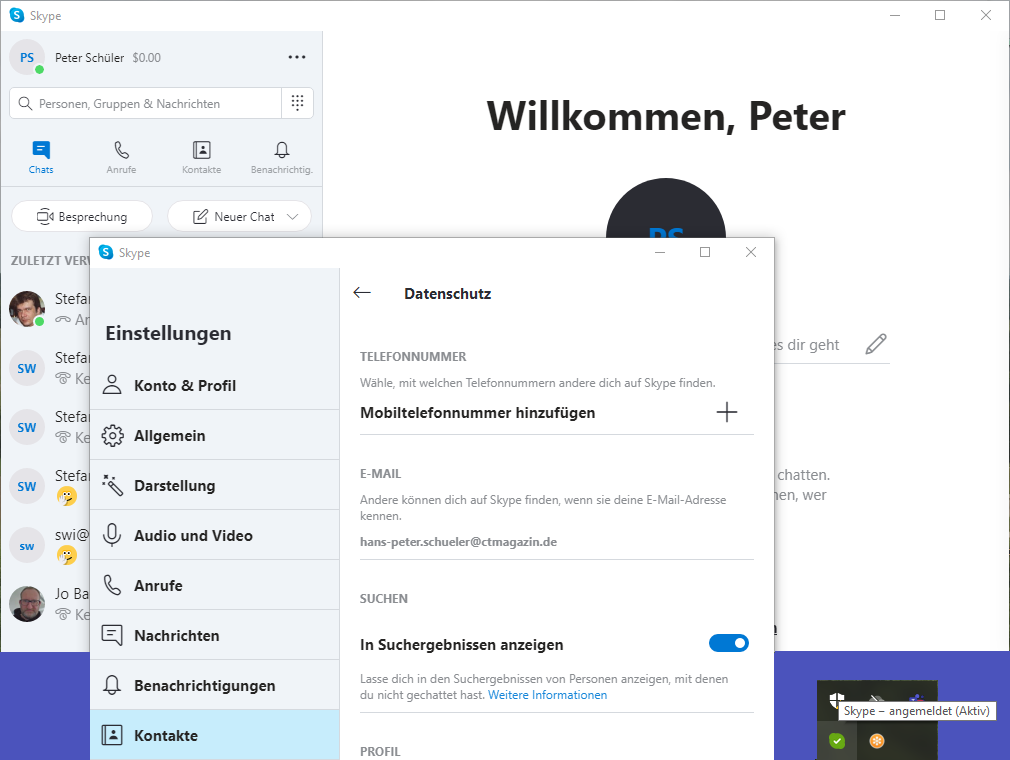Open the Jo Ba chat with photo avatar
This screenshot has height=760, width=1010.
point(27,604)
